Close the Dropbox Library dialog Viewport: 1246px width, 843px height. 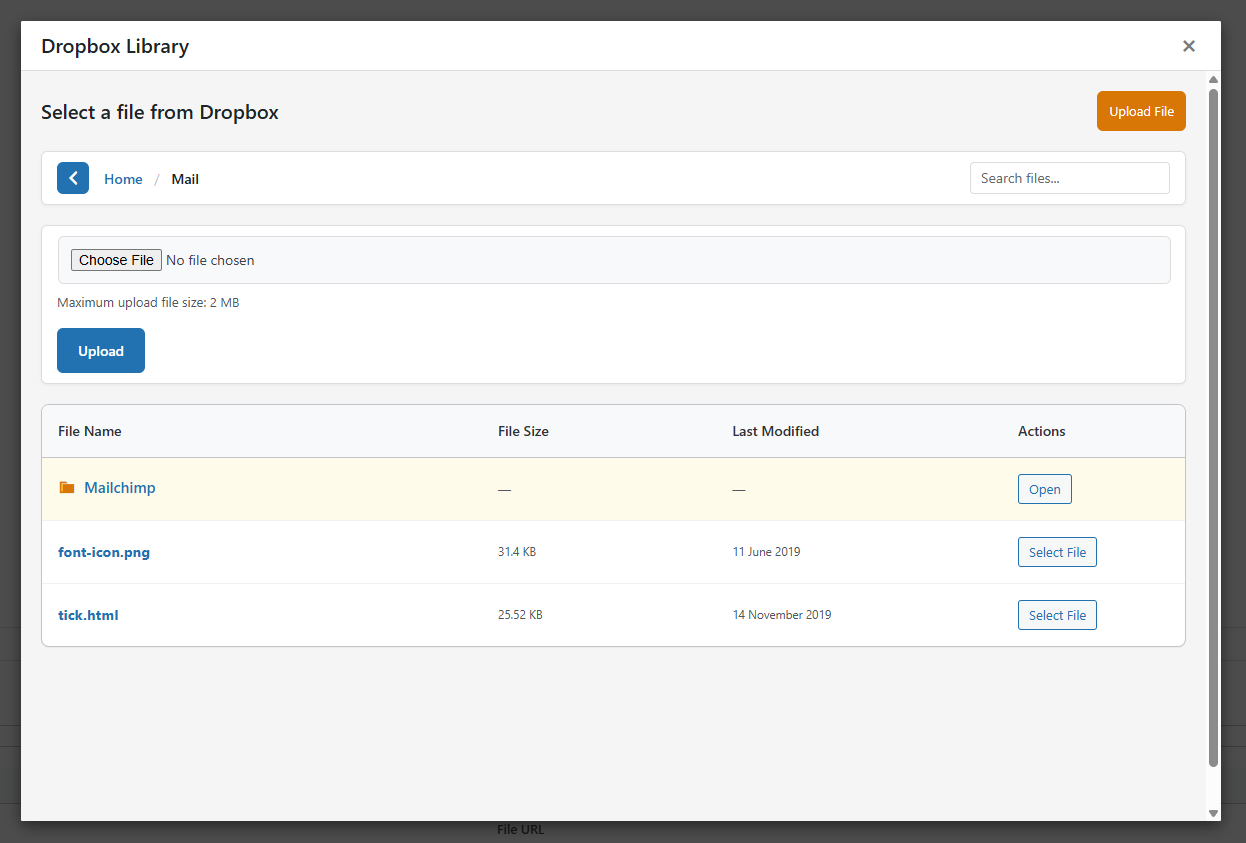click(x=1188, y=46)
